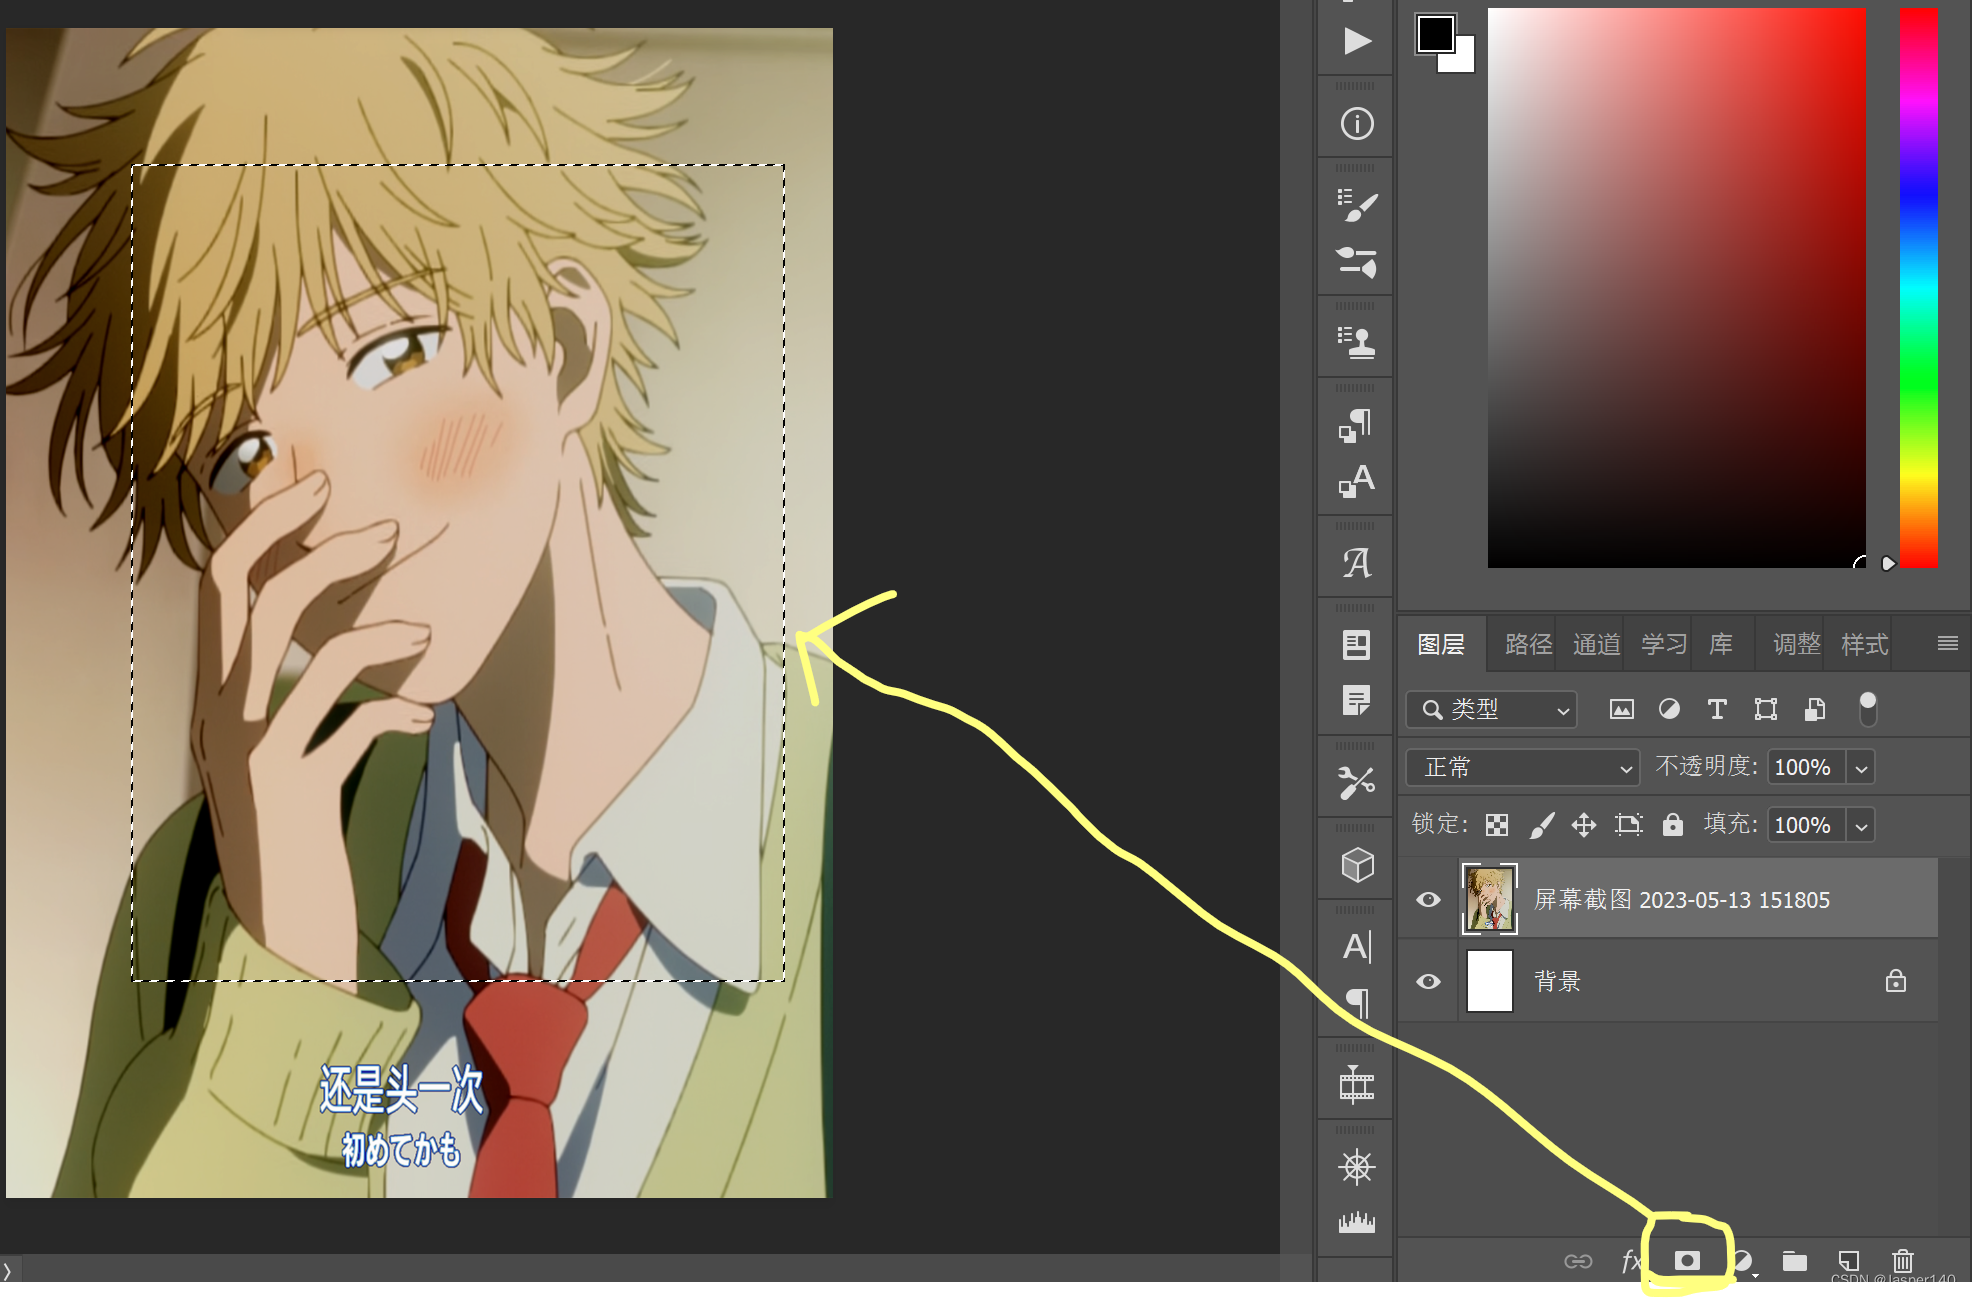Open the Navigator wheel panel icon
This screenshot has height=1298, width=1972.
tap(1357, 1166)
